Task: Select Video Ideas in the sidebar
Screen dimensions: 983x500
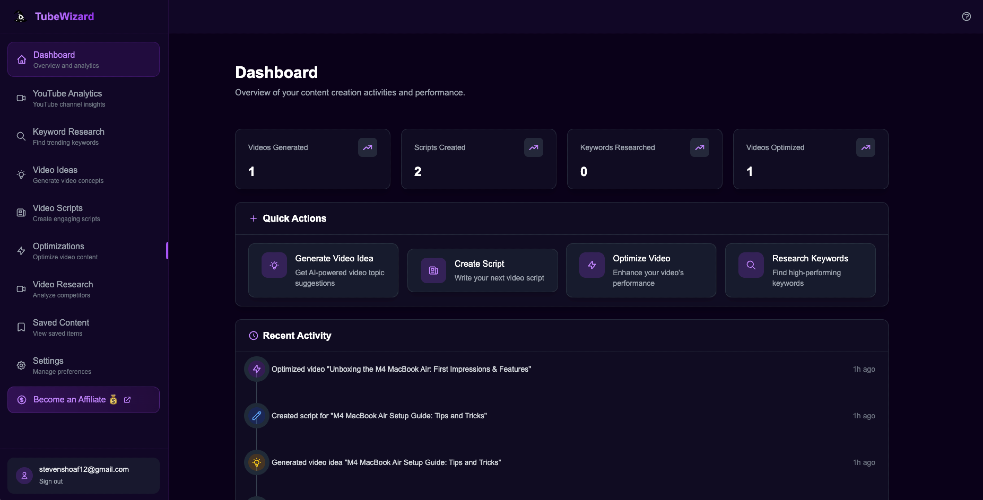Action: point(83,175)
